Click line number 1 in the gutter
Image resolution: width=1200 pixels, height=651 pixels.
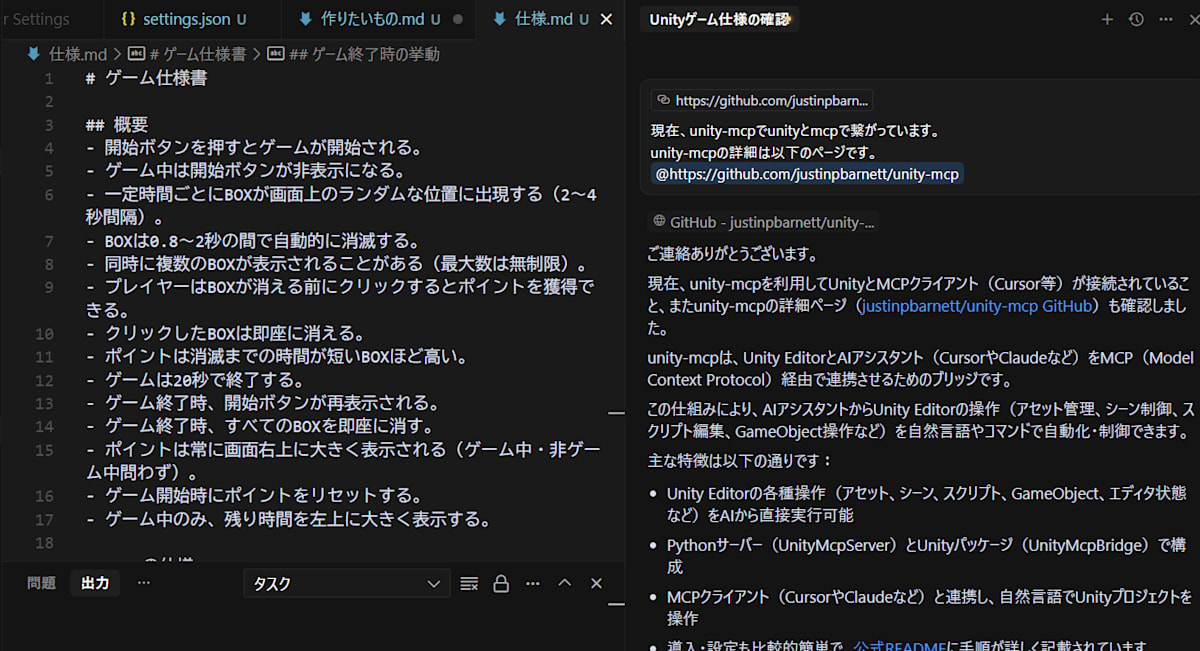point(49,78)
